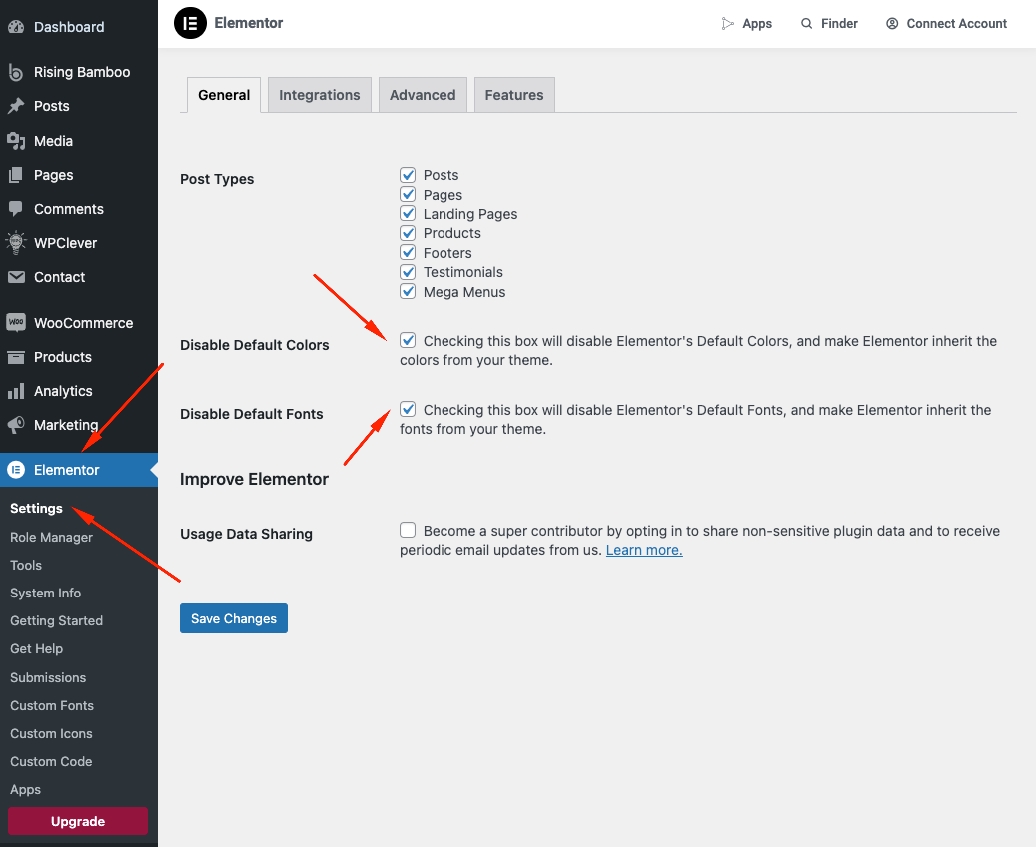Viewport: 1036px width, 847px height.
Task: Uncheck the Landing Pages post type
Action: 408,213
